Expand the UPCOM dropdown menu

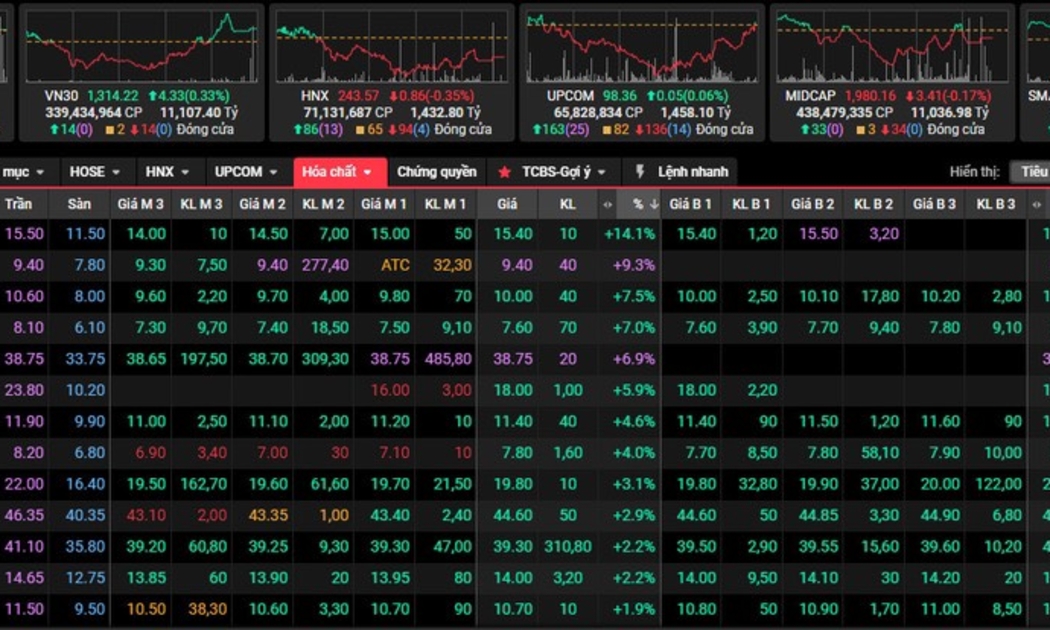coord(246,172)
